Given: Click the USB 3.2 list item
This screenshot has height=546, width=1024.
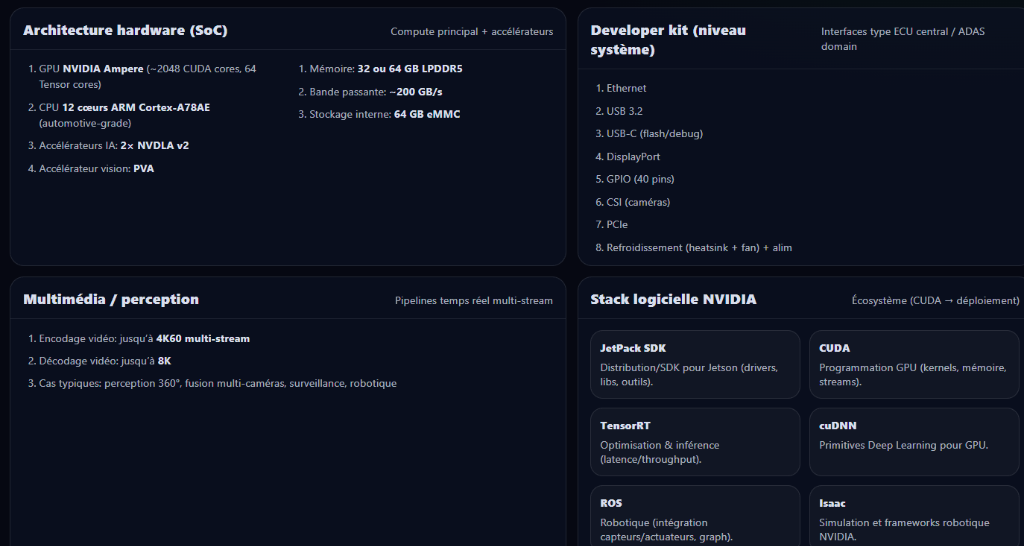Looking at the screenshot, I should pyautogui.click(x=619, y=111).
